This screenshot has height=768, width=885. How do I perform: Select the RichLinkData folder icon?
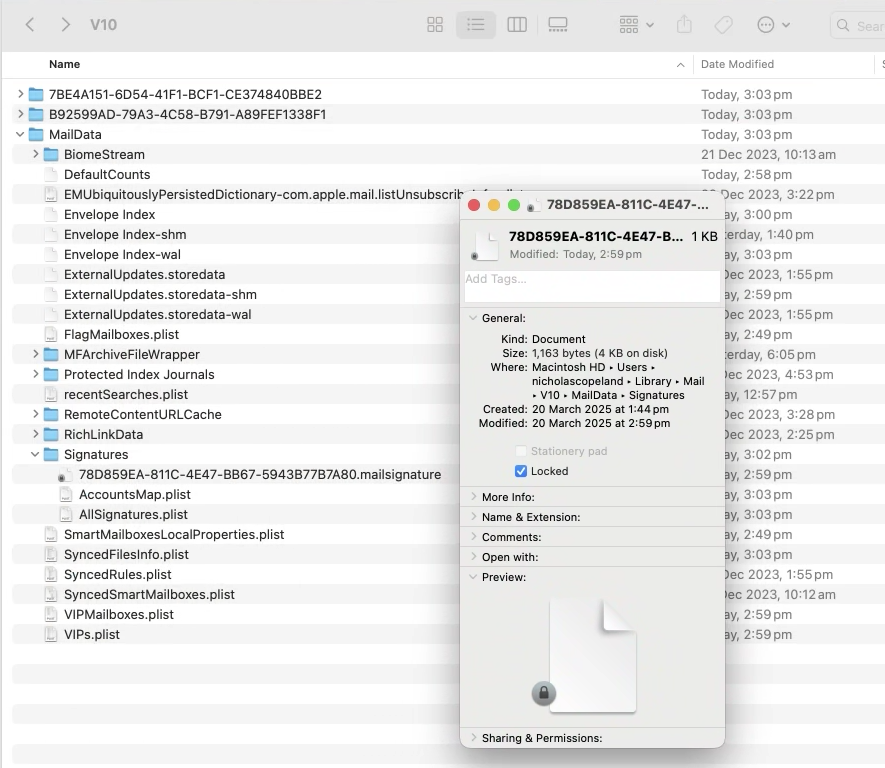pyautogui.click(x=51, y=434)
